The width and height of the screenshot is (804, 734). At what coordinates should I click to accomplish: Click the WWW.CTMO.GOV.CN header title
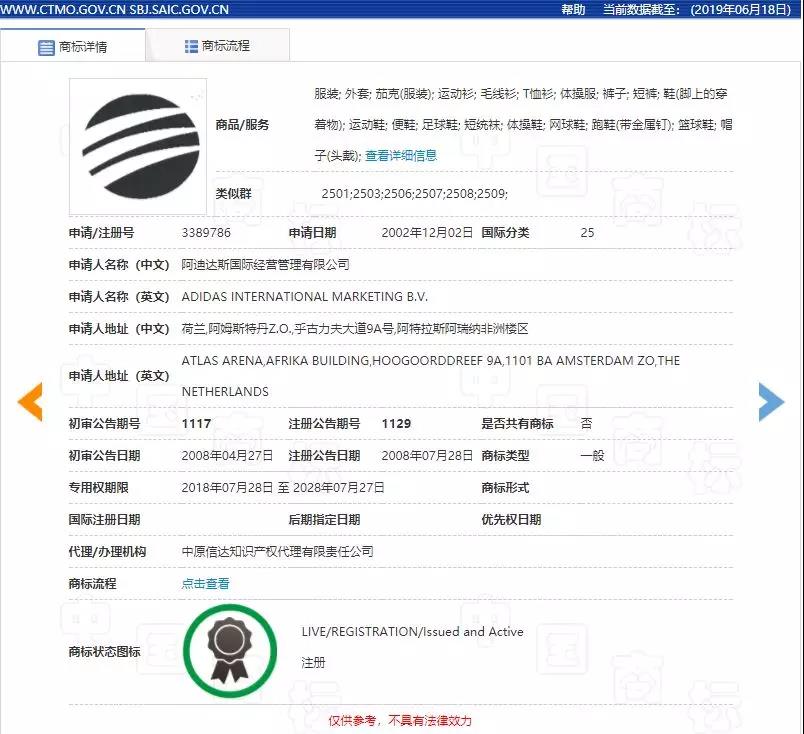[118, 9]
